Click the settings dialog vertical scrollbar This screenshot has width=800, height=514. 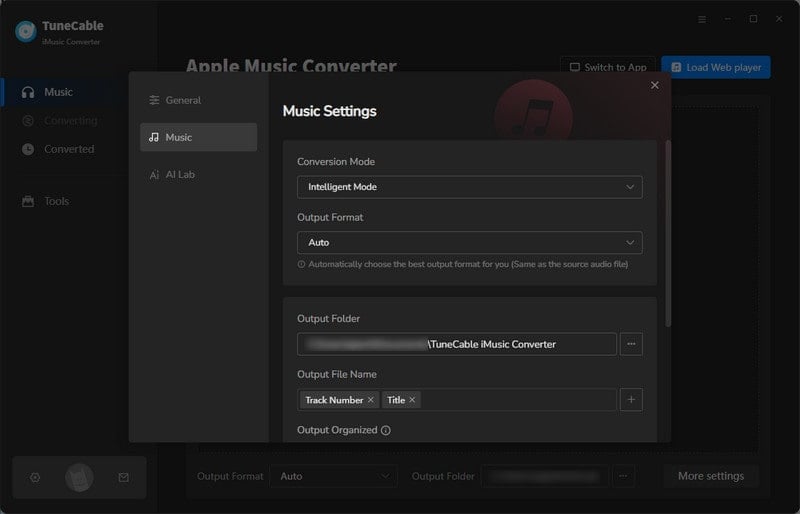click(x=668, y=234)
